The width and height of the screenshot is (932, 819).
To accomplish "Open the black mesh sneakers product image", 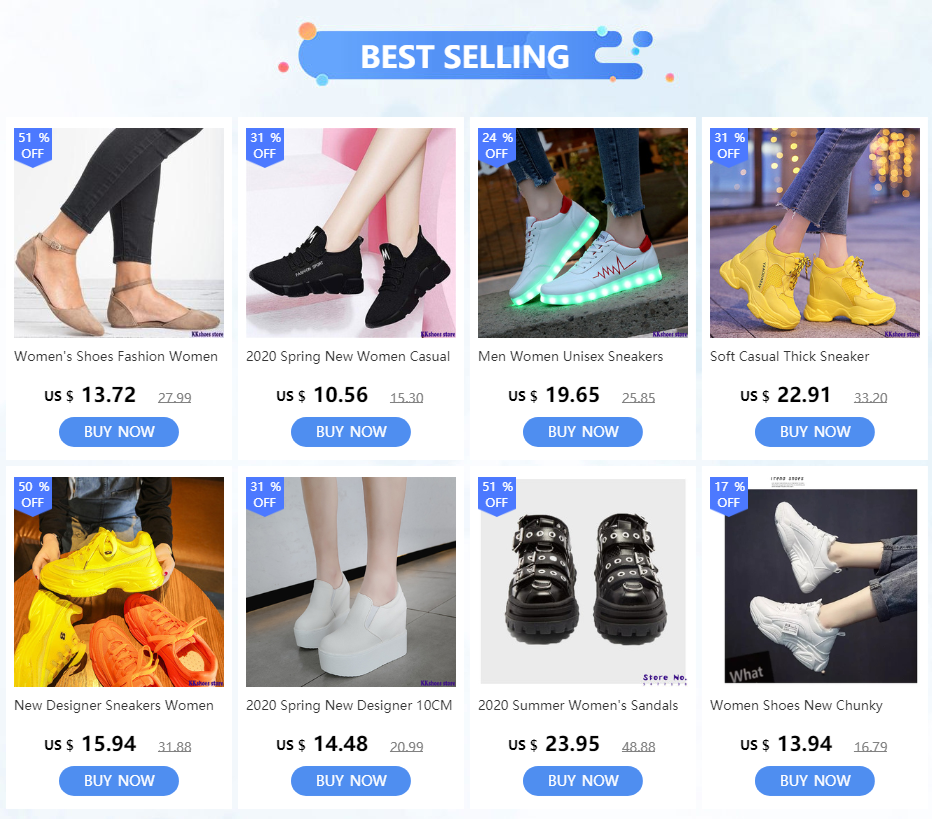I will coord(351,233).
